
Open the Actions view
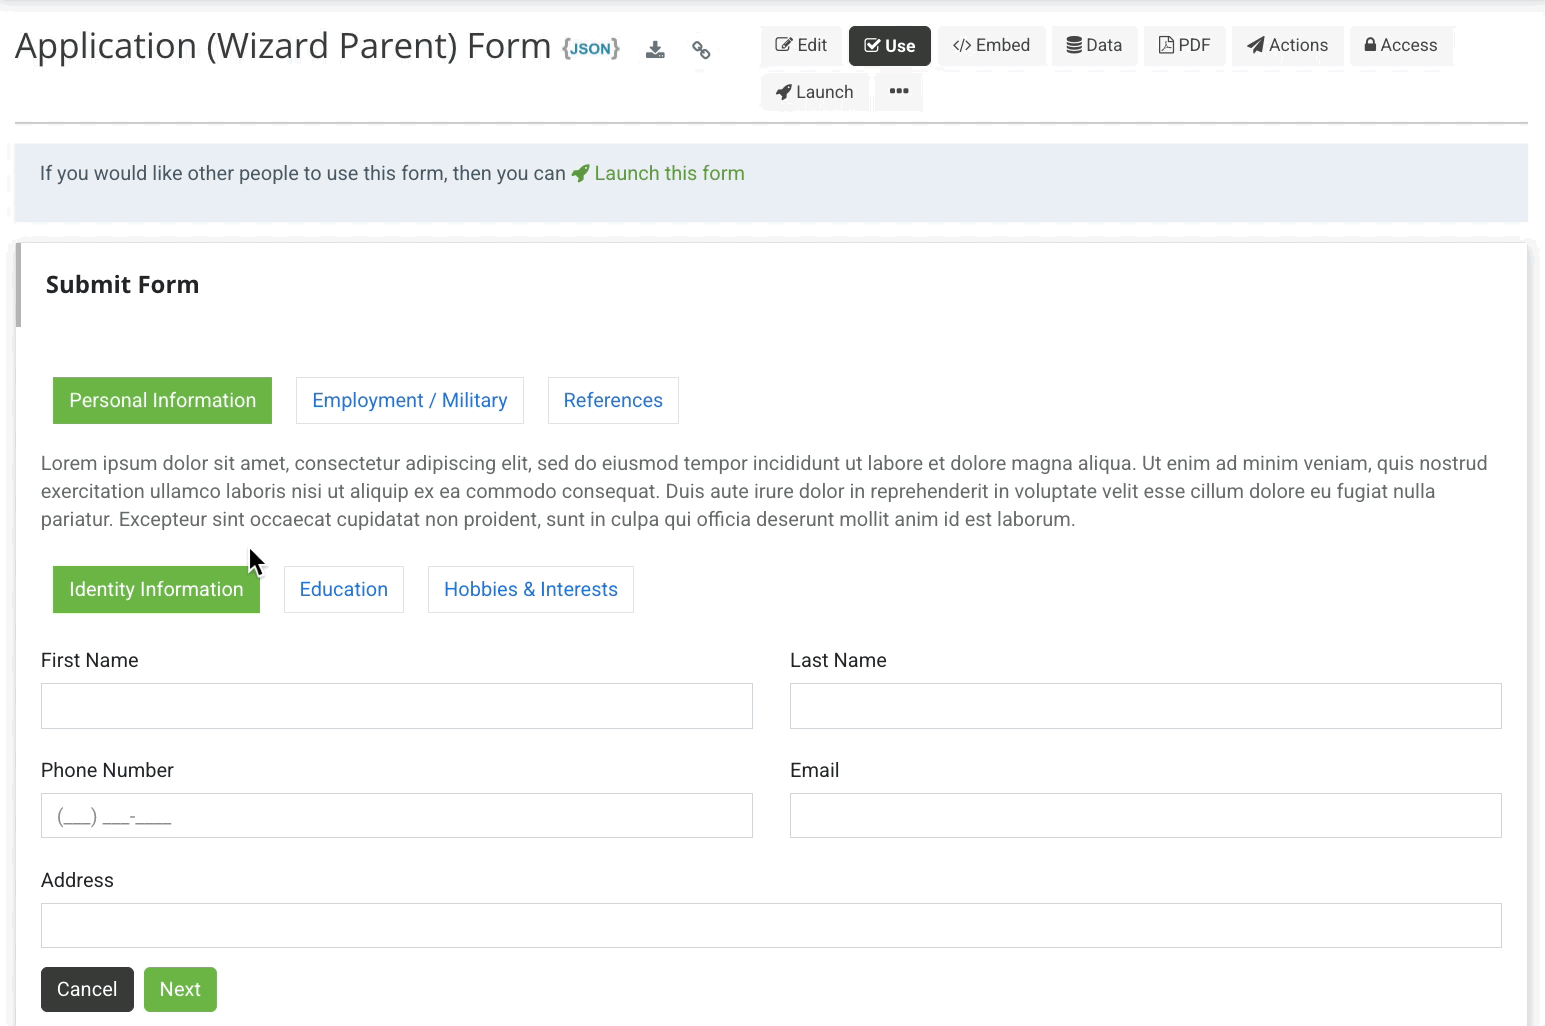[1287, 46]
